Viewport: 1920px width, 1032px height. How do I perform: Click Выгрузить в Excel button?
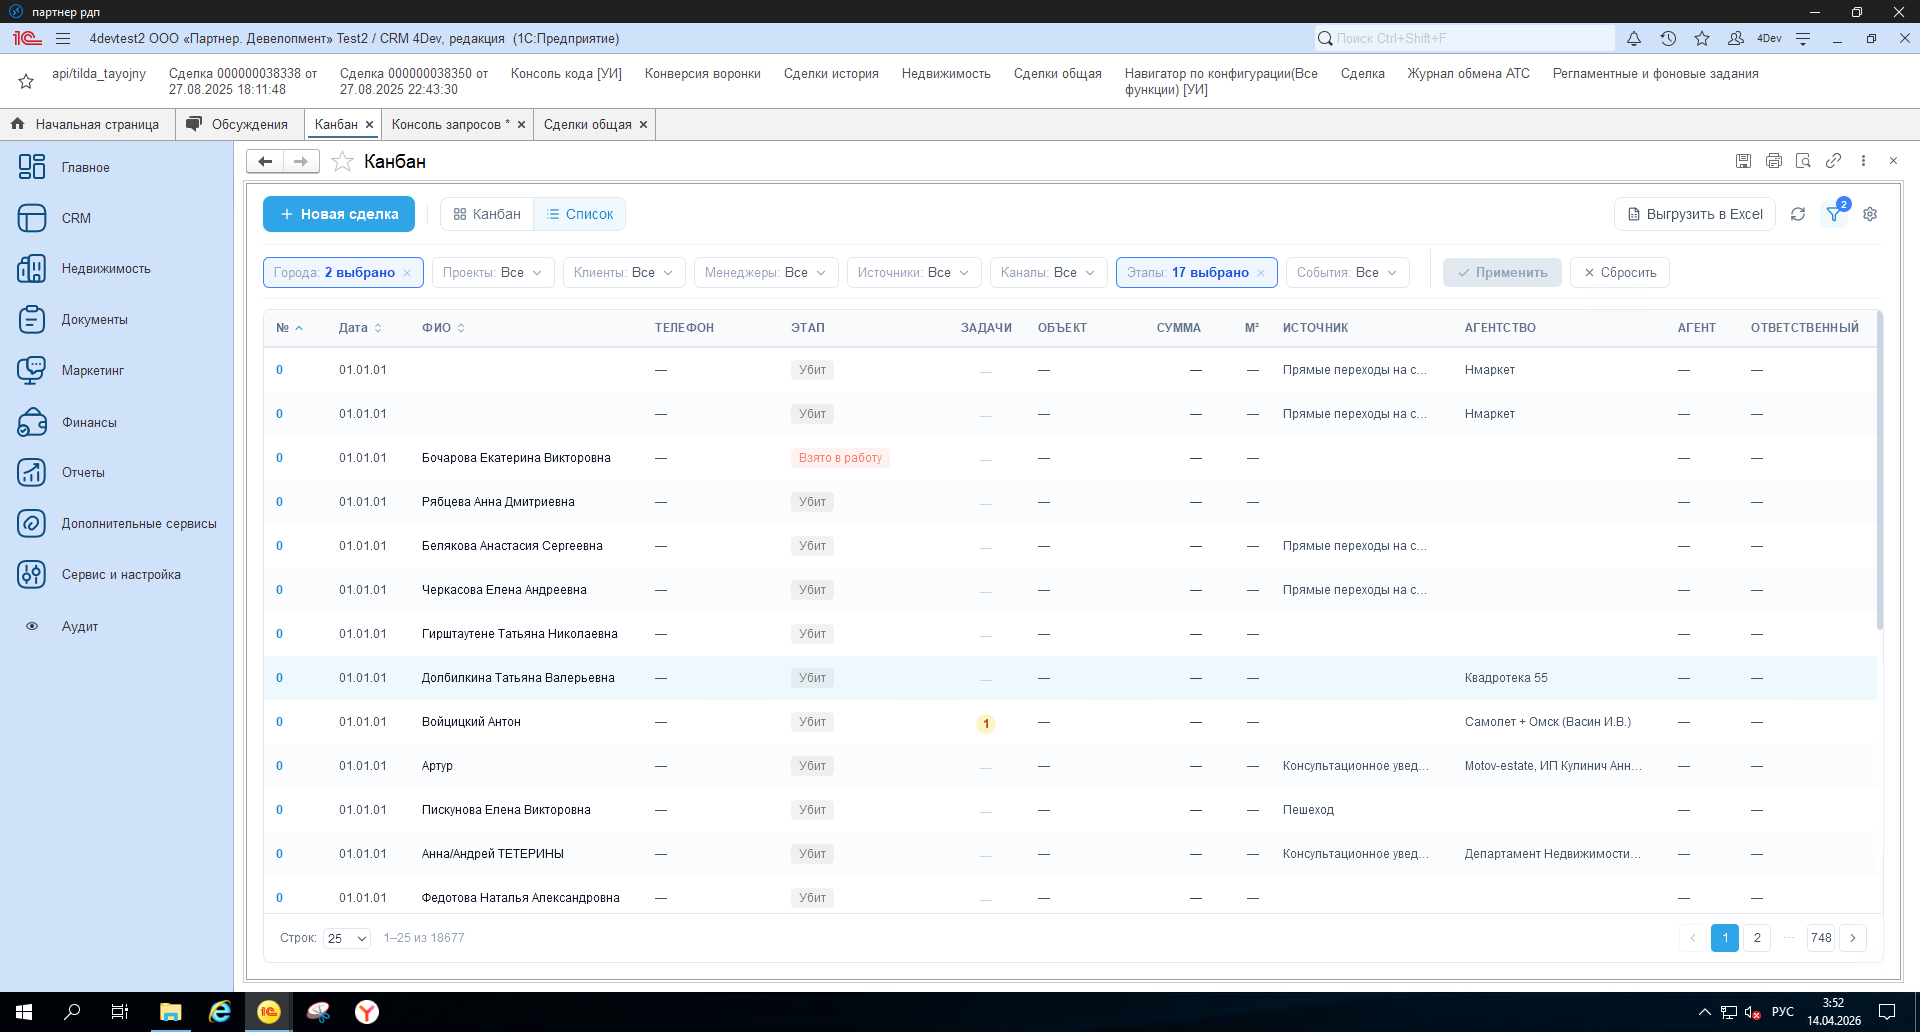1694,214
